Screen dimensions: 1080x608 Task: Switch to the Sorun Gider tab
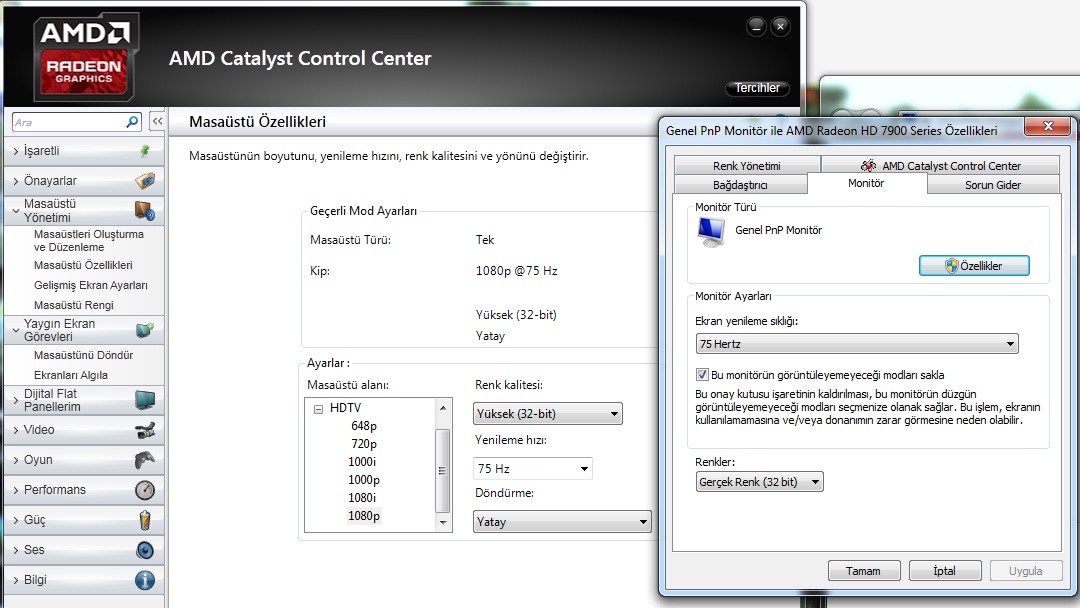click(x=993, y=185)
